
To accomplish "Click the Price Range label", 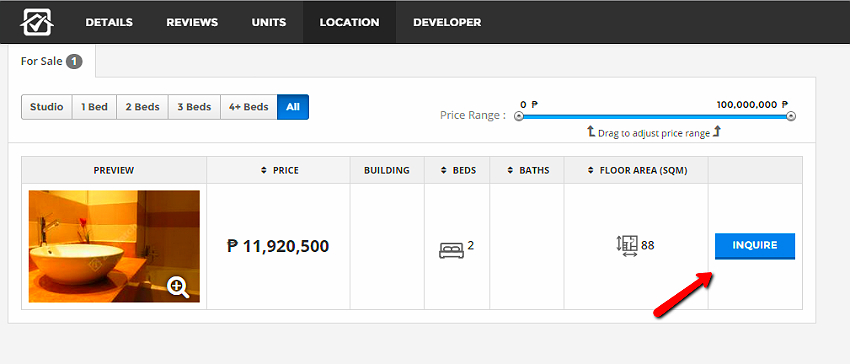I will [x=473, y=116].
